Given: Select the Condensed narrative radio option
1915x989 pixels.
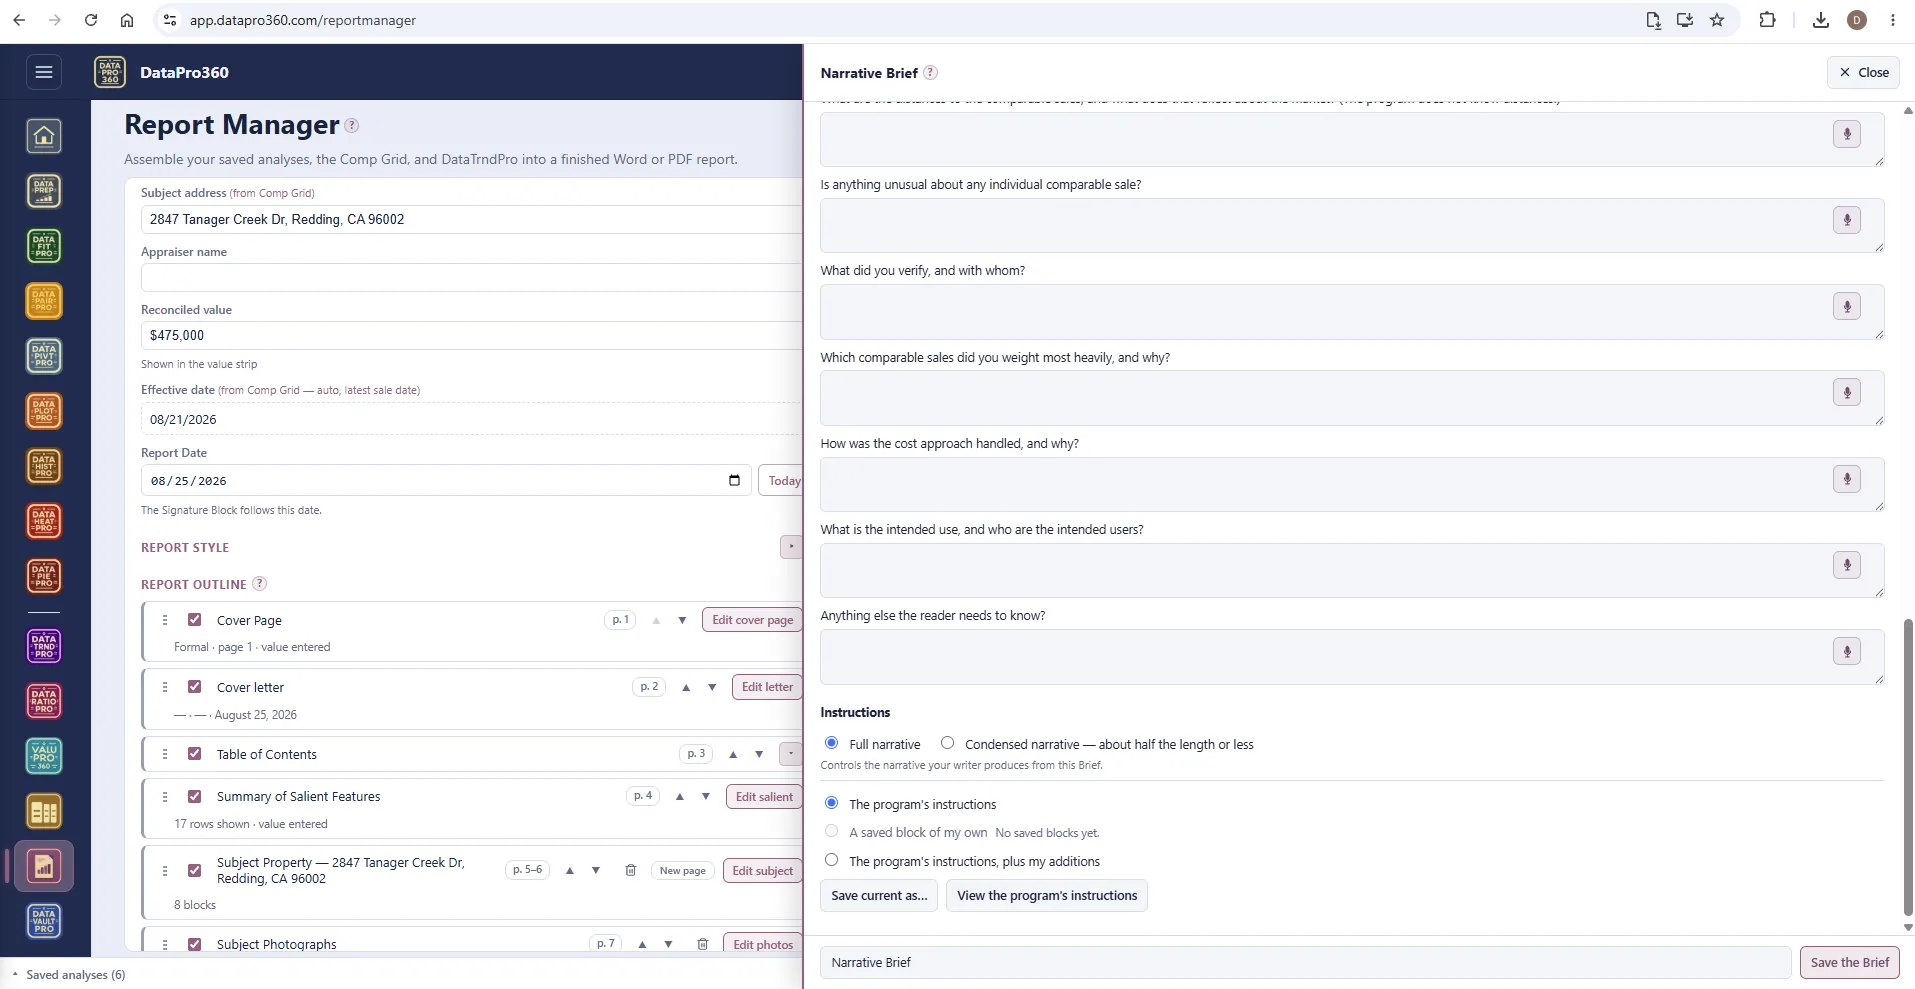Looking at the screenshot, I should point(947,743).
